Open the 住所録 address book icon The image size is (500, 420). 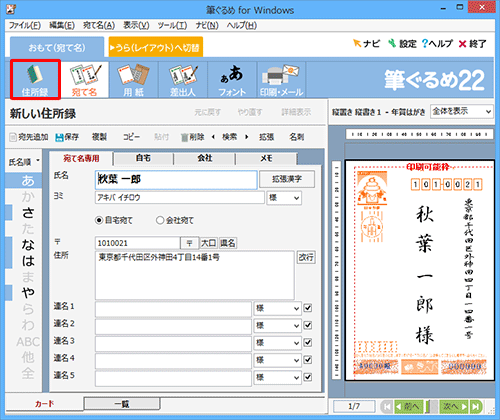(x=35, y=79)
